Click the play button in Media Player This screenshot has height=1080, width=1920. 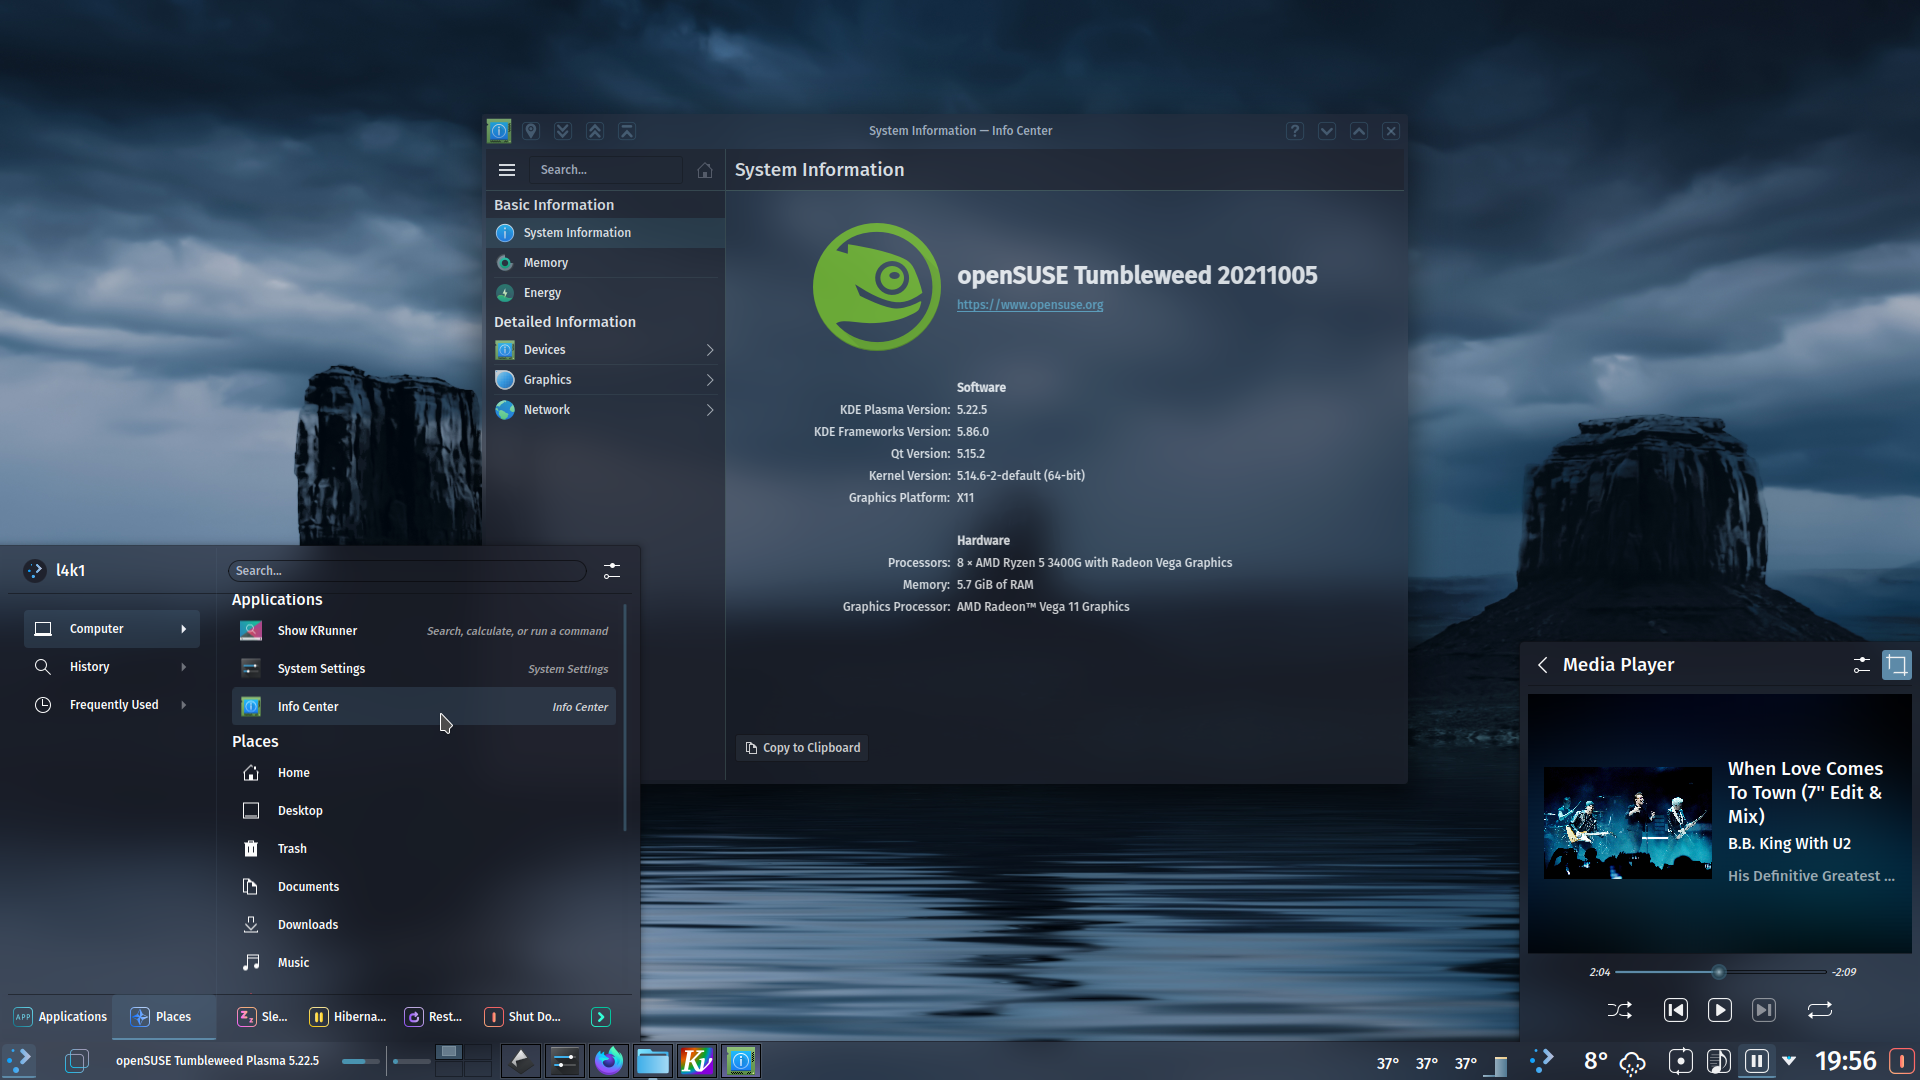point(1720,1010)
